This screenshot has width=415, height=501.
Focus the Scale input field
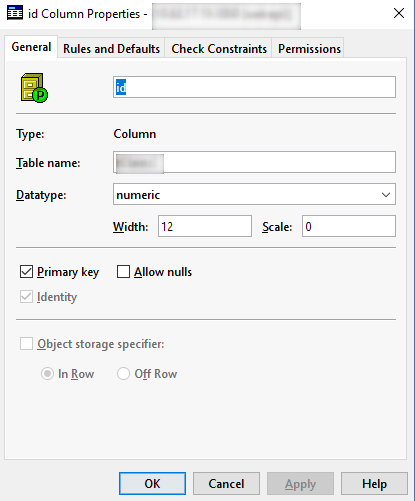[x=349, y=226]
